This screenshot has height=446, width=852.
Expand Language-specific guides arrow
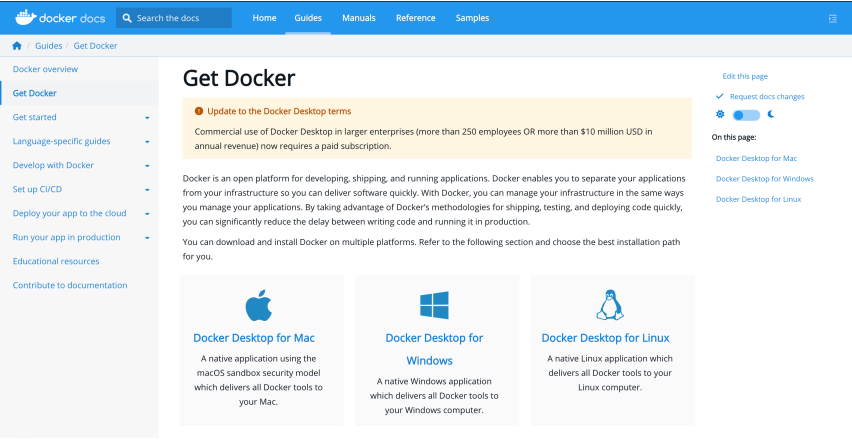click(x=147, y=142)
